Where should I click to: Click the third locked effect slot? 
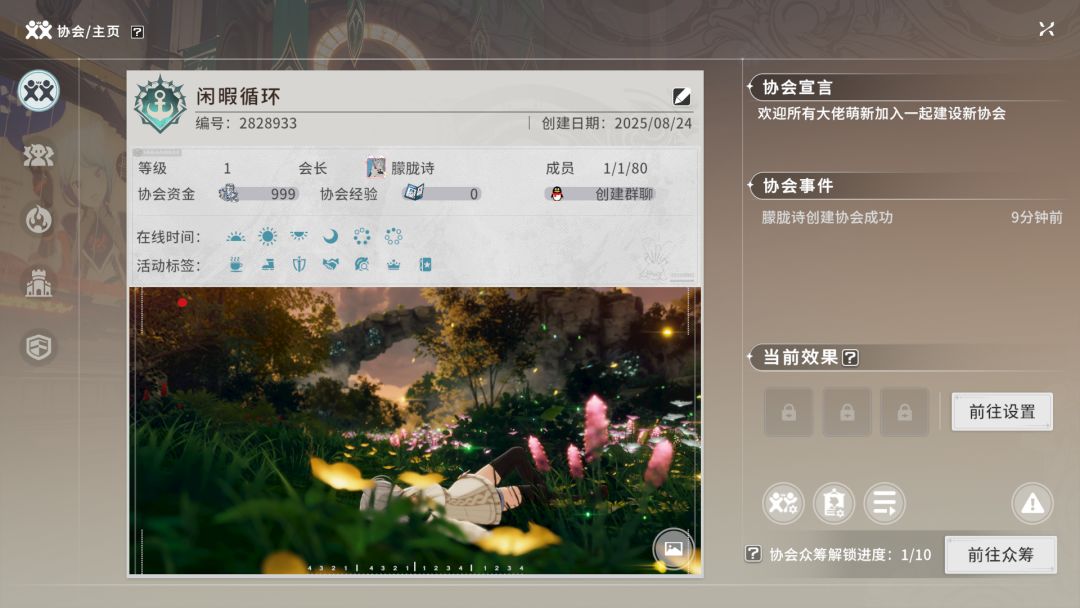point(904,412)
